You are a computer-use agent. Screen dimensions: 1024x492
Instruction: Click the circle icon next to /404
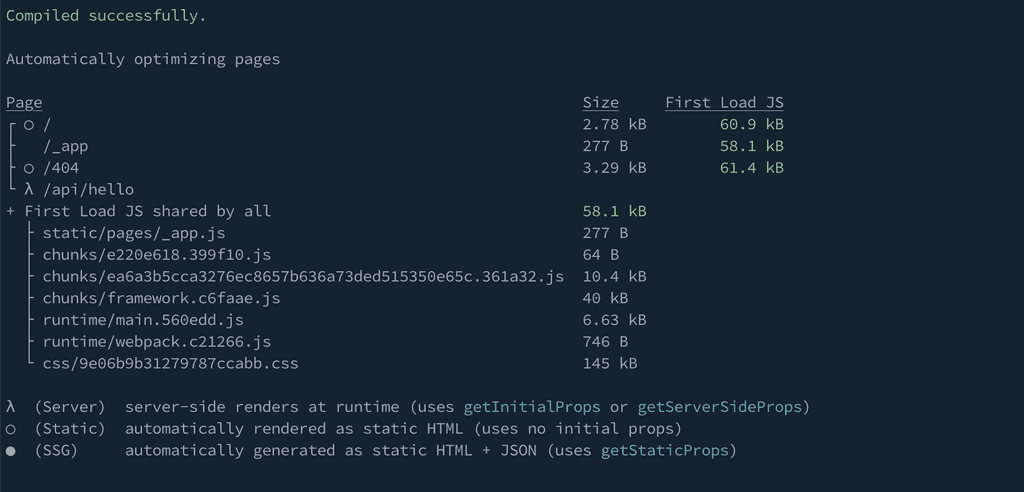coord(29,168)
